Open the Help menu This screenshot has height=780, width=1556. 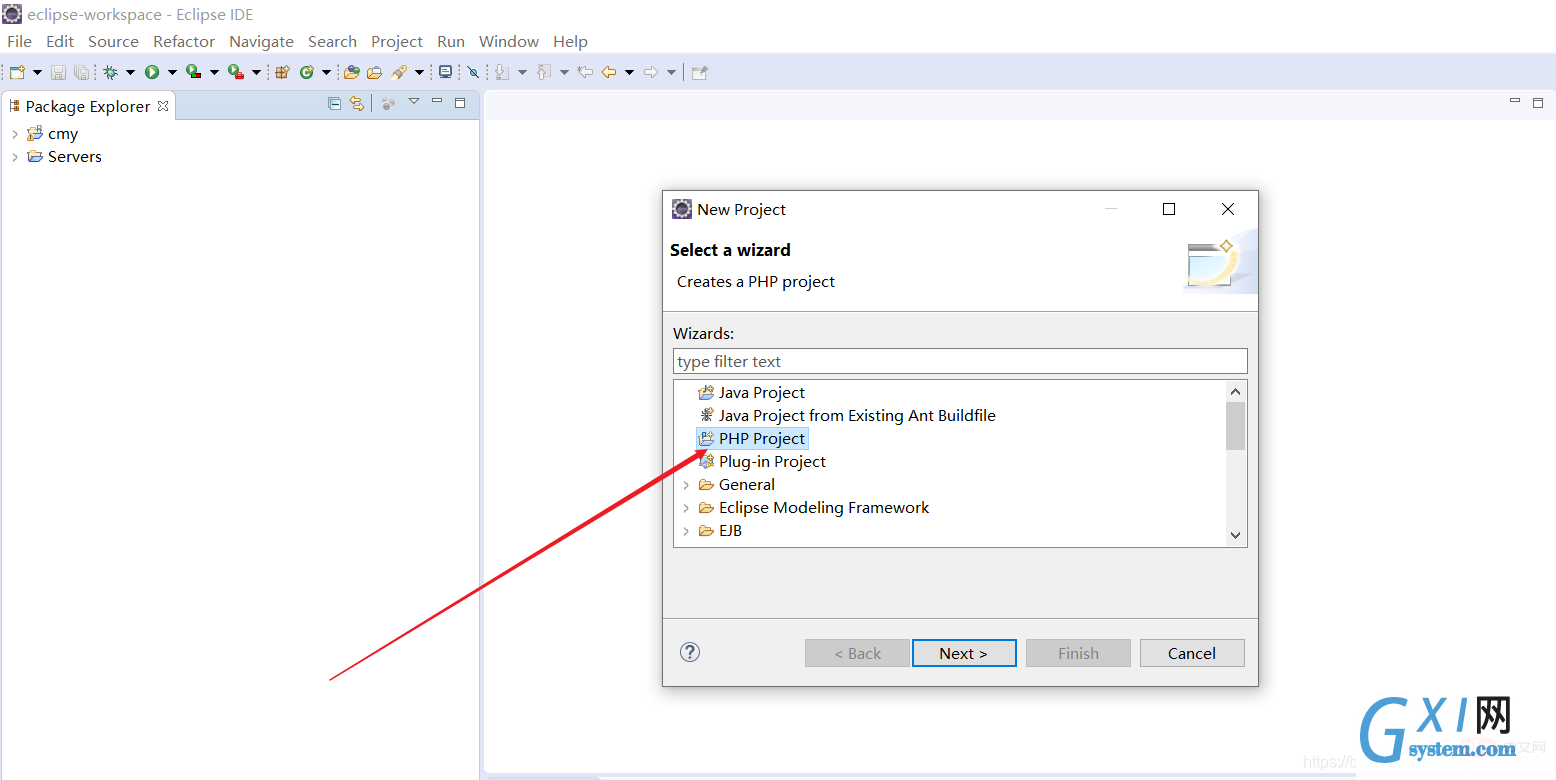pos(570,41)
